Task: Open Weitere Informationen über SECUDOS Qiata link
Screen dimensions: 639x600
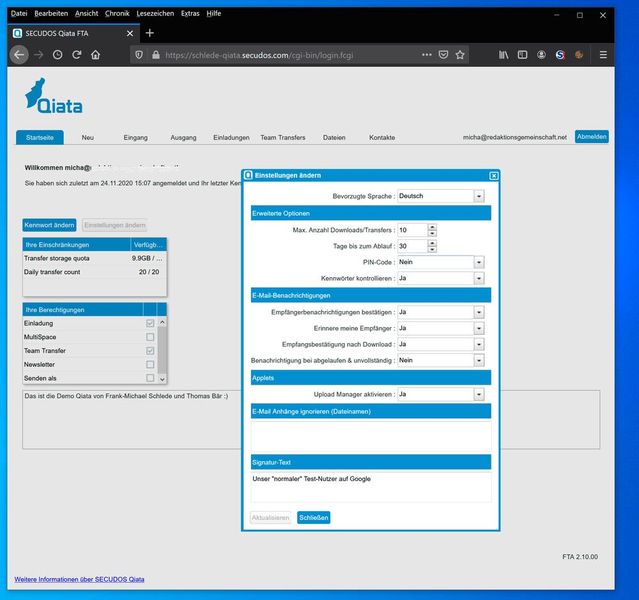Action: 79,579
